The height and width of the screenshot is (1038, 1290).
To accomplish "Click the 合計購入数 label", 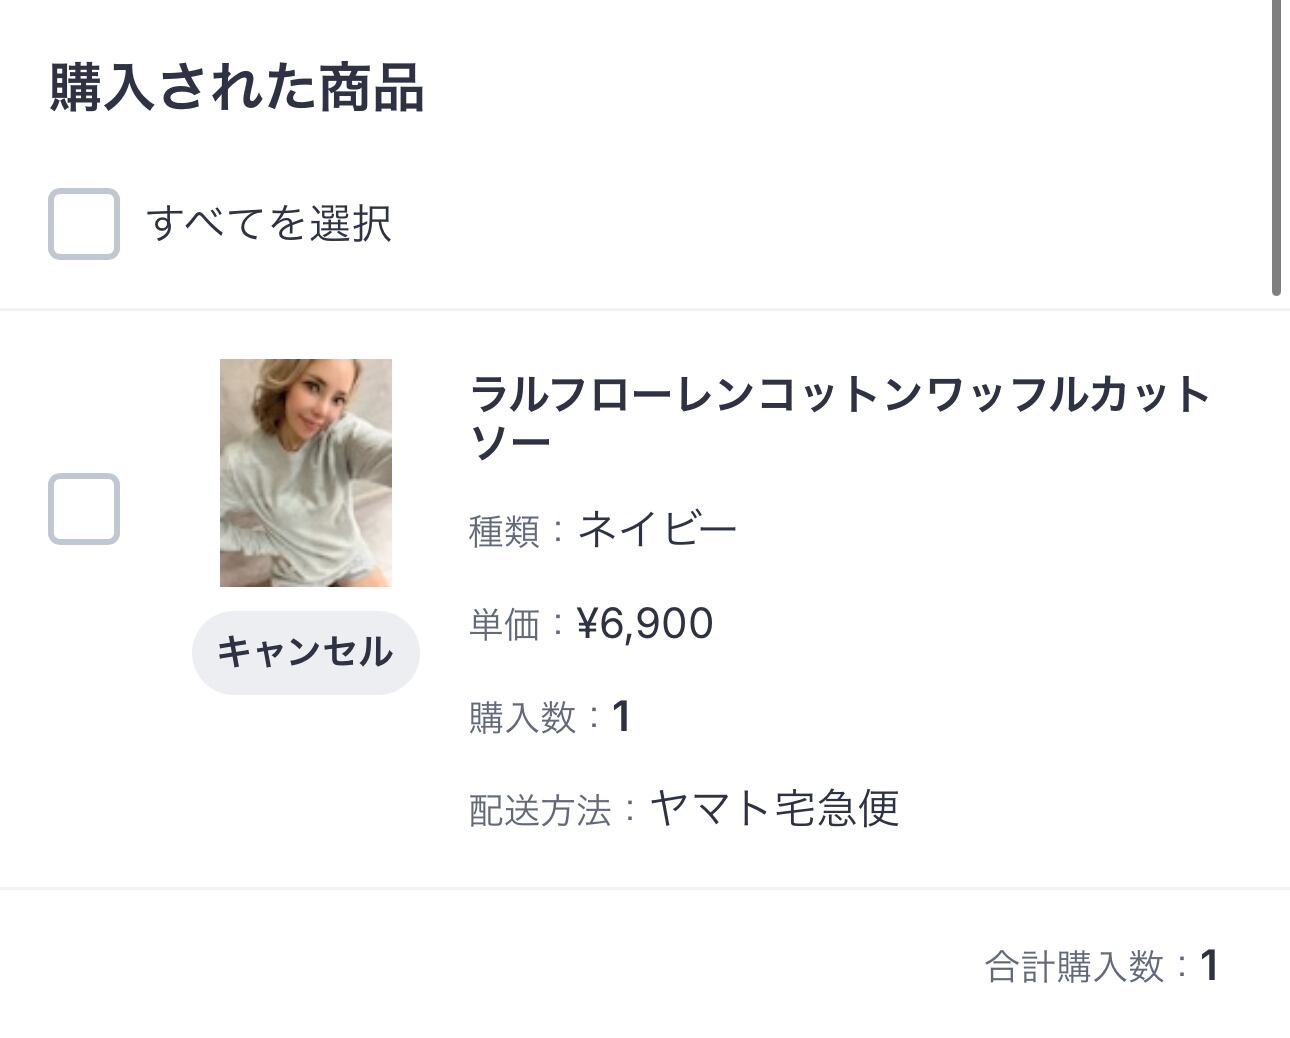I will click(x=1074, y=967).
